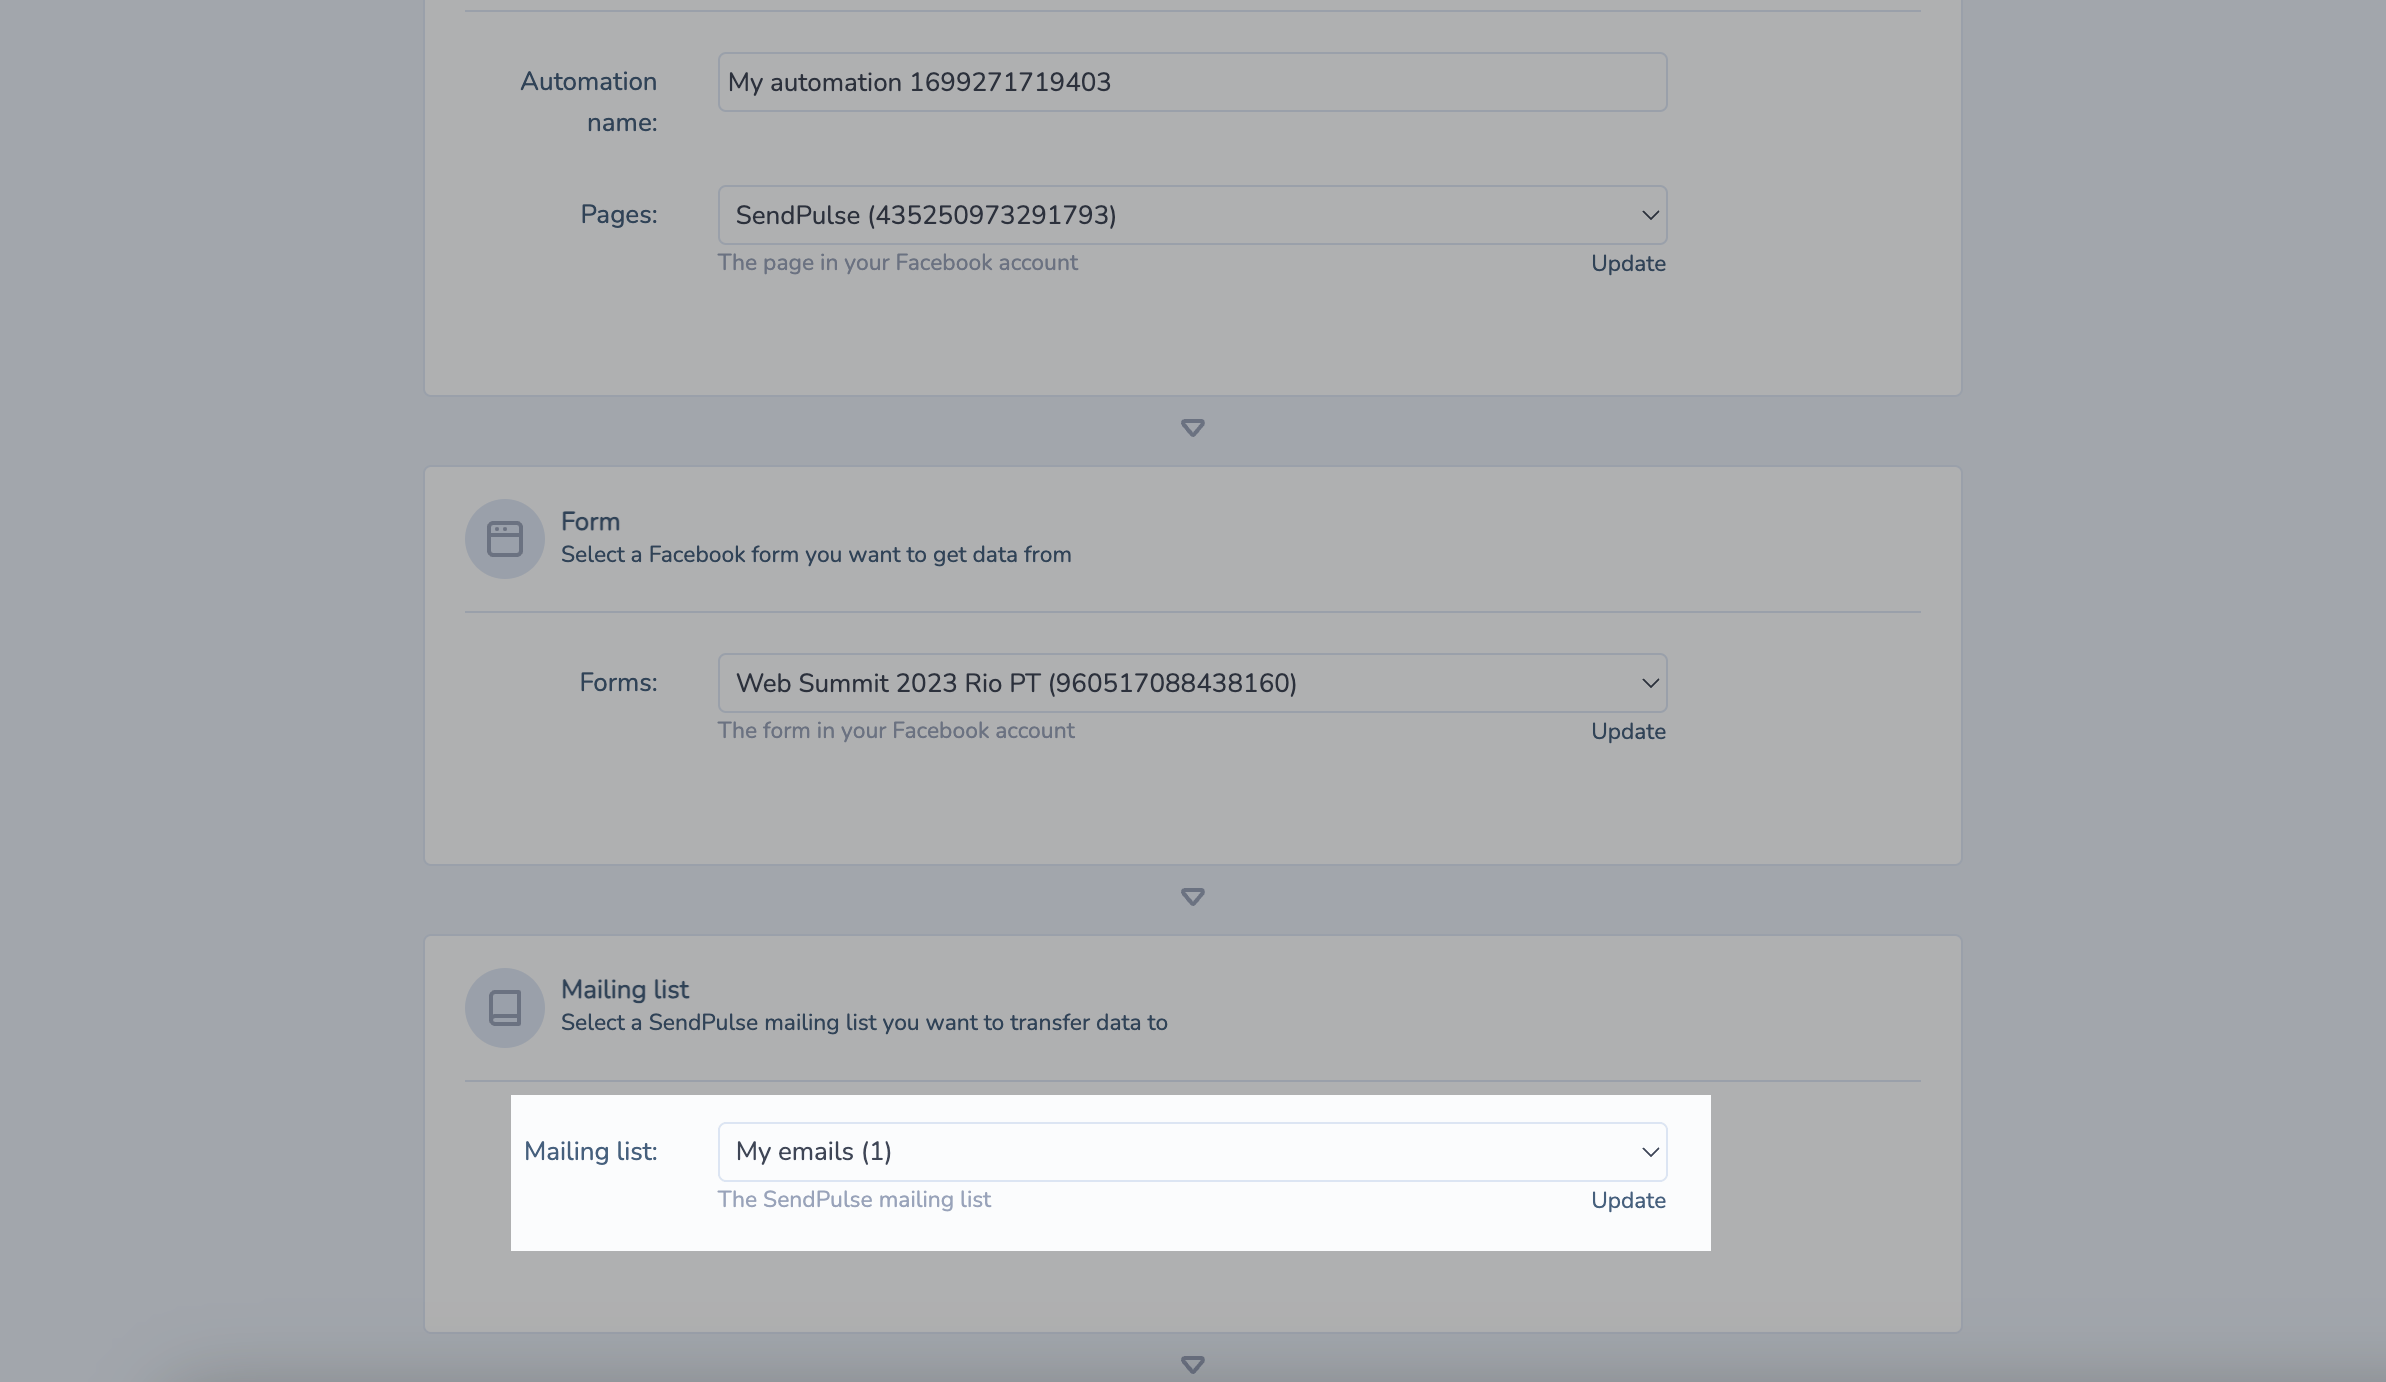Open the Web Summit 2023 Rio PT dropdown
Viewport: 2386px width, 1382px height.
1192,683
